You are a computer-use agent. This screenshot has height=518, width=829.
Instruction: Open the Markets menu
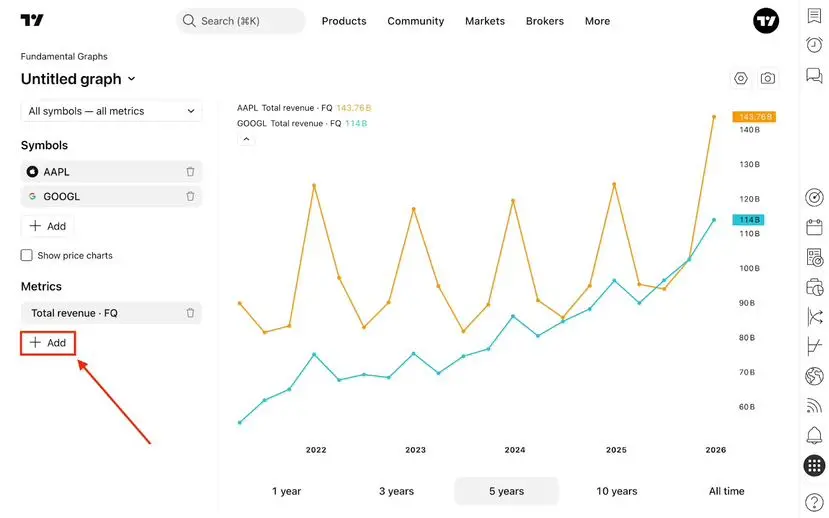pyautogui.click(x=484, y=21)
